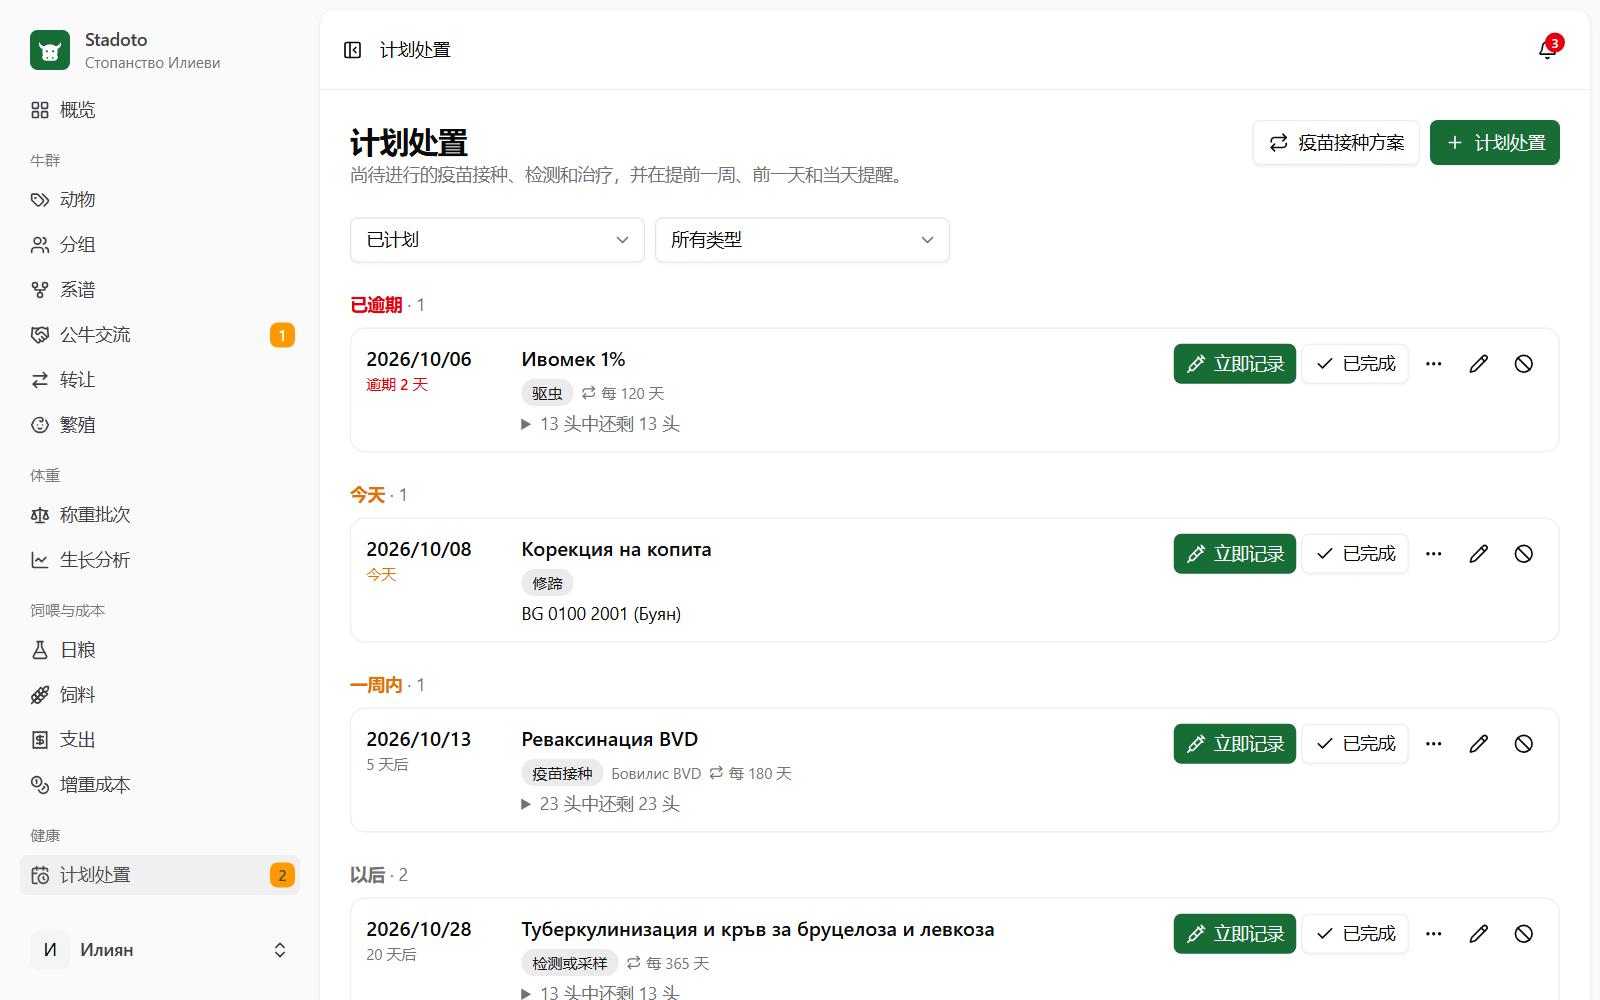Open the 概览 overview page

(160, 110)
